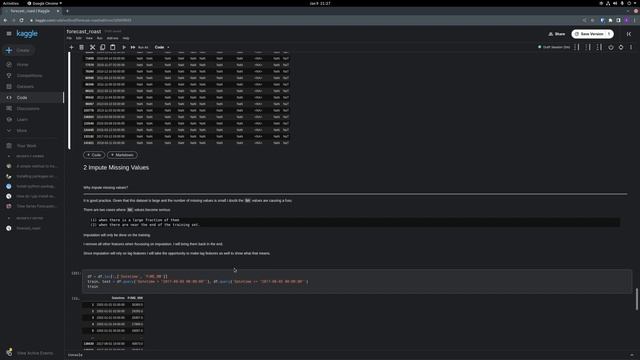
Task: Click the third resource usage meter
Action: (x=599, y=47)
